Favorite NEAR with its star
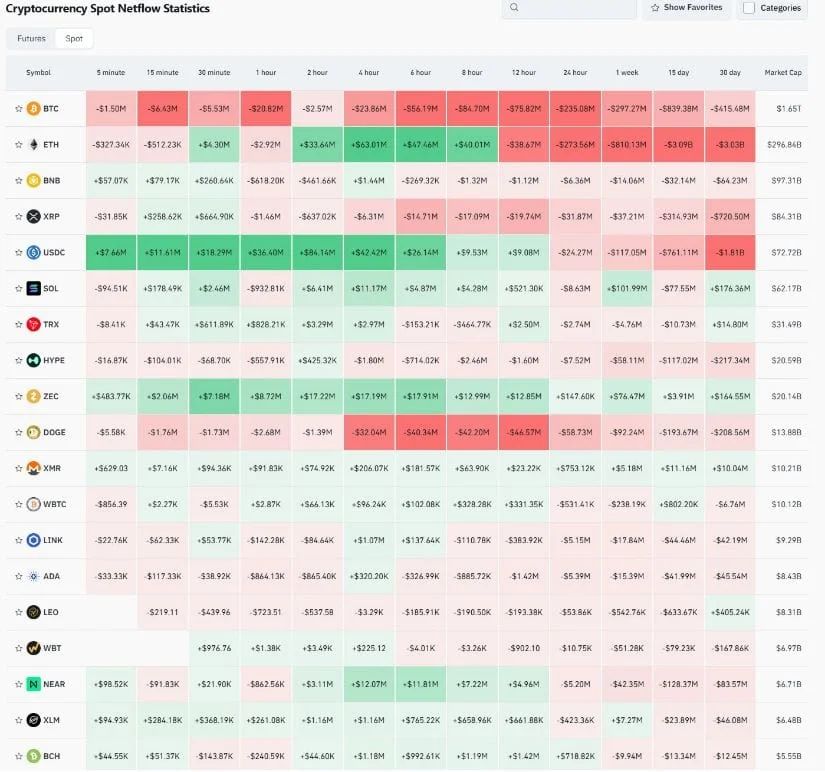The width and height of the screenshot is (825, 772). pyautogui.click(x=18, y=684)
